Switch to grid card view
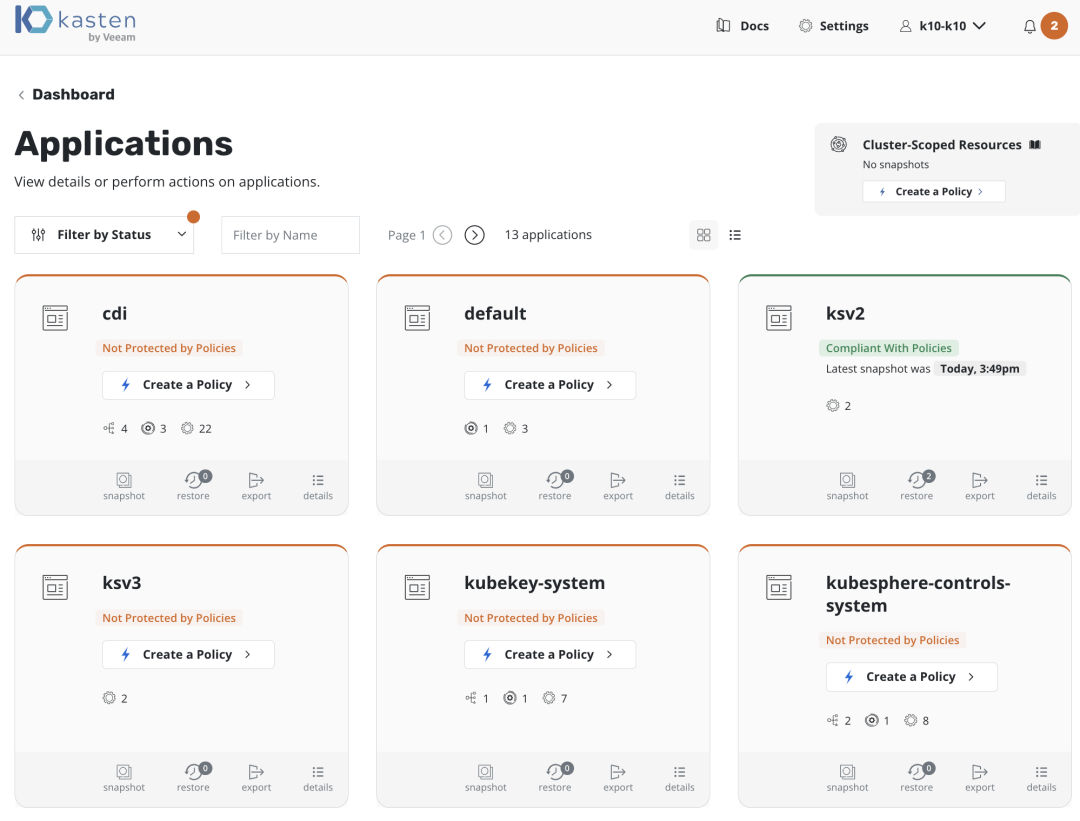The width and height of the screenshot is (1080, 821). tap(703, 235)
